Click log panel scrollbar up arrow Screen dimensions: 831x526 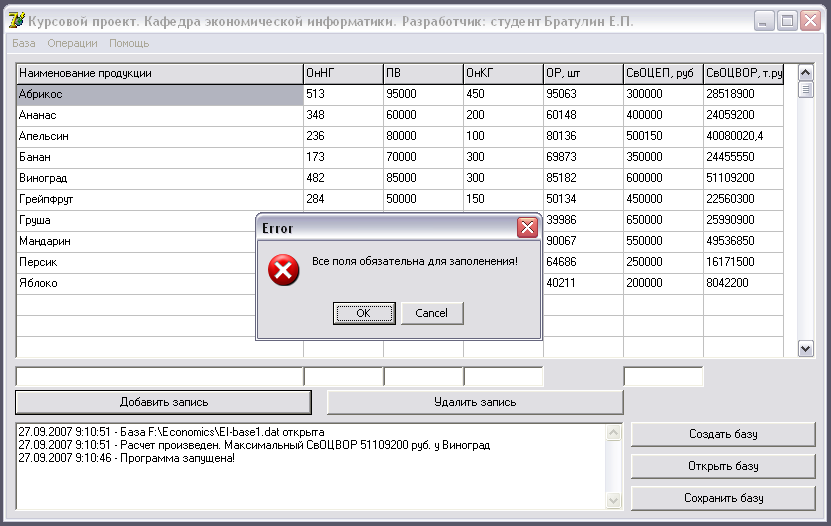[613, 433]
